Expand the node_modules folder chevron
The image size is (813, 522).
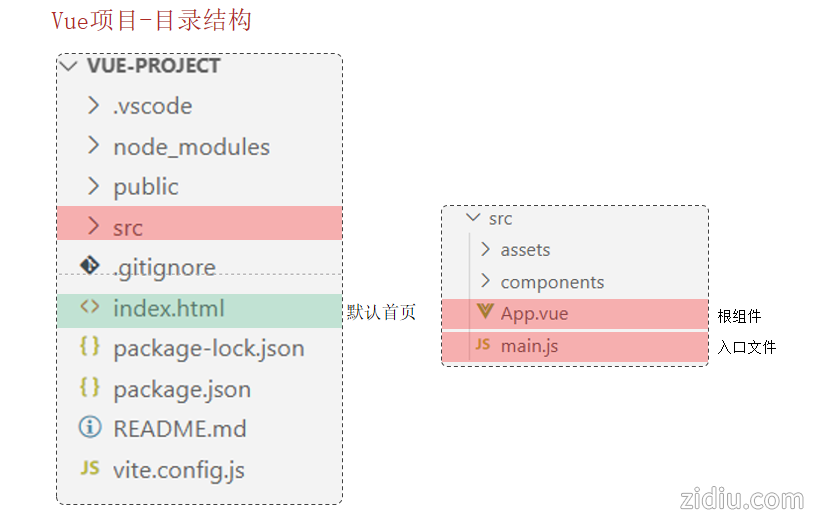click(x=93, y=146)
